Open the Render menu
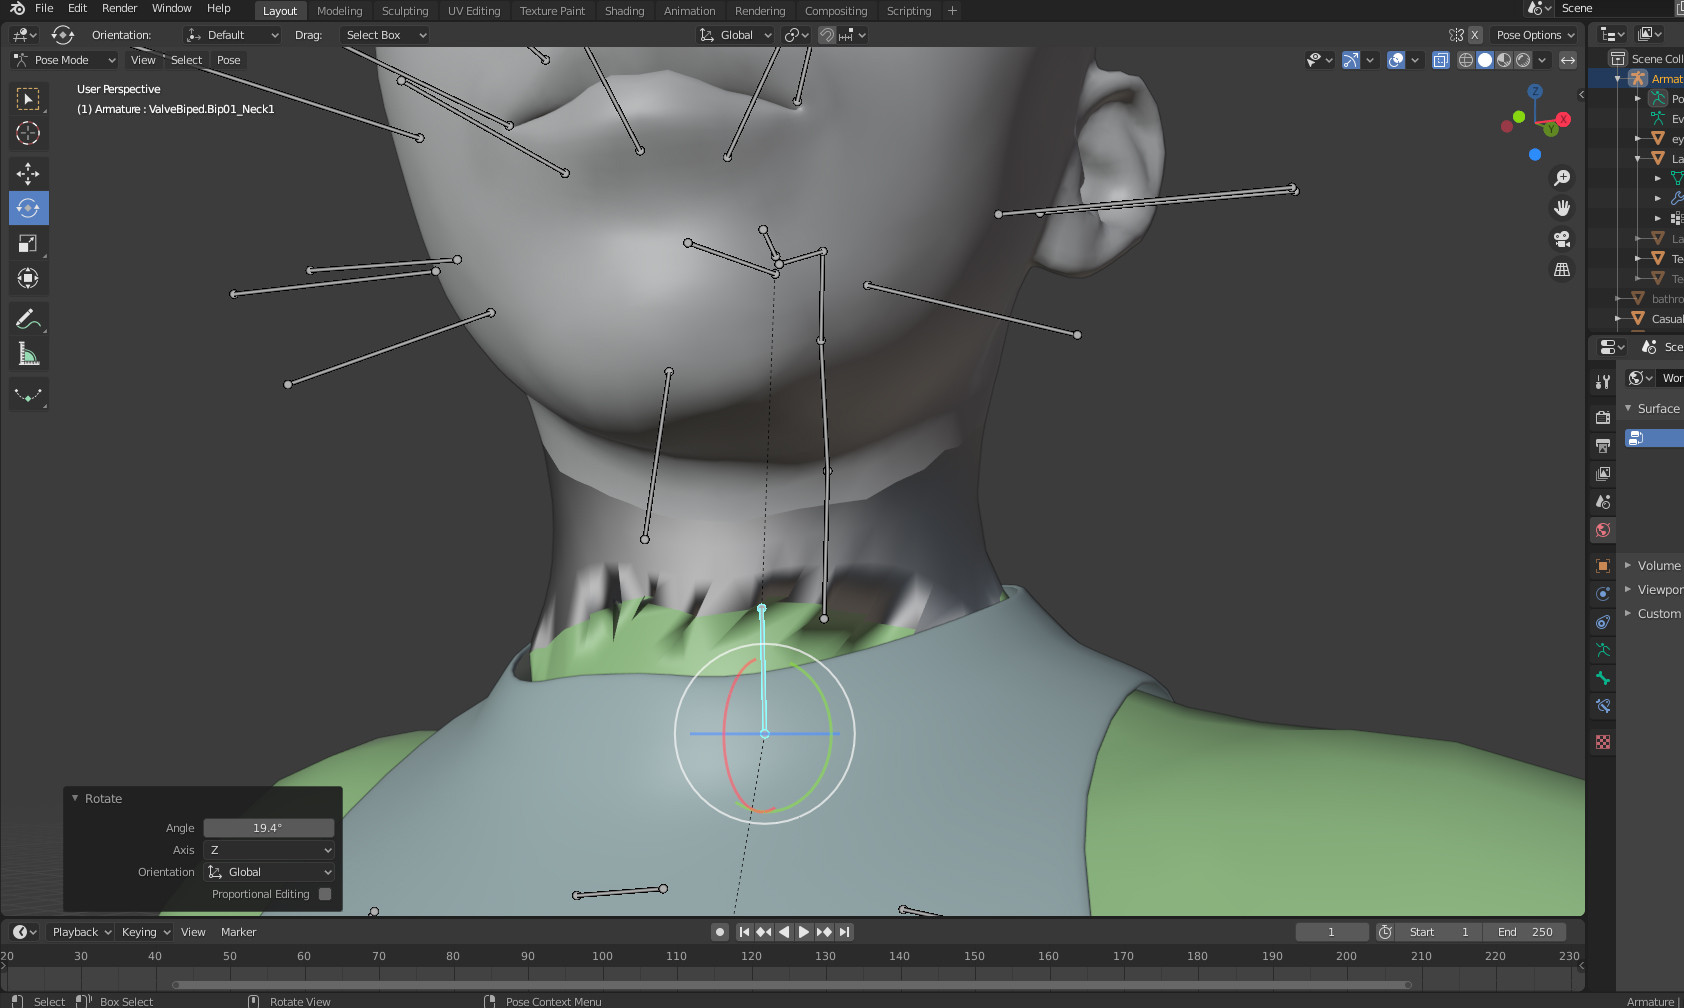 (x=119, y=8)
